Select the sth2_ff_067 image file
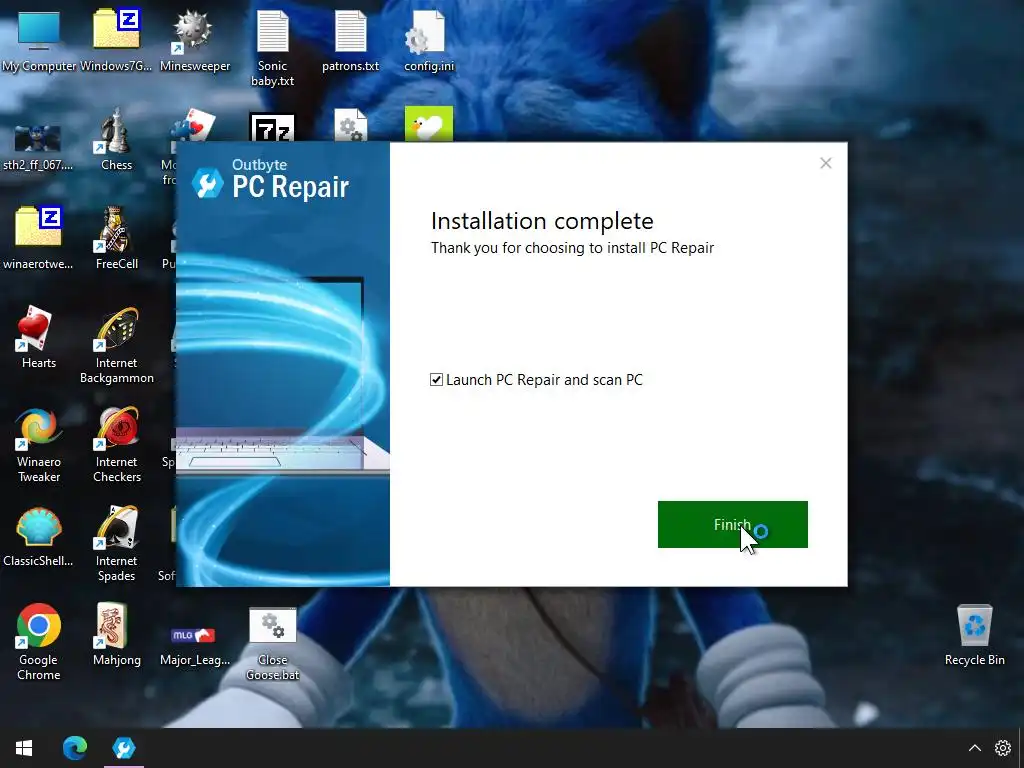This screenshot has width=1024, height=768. (x=38, y=148)
